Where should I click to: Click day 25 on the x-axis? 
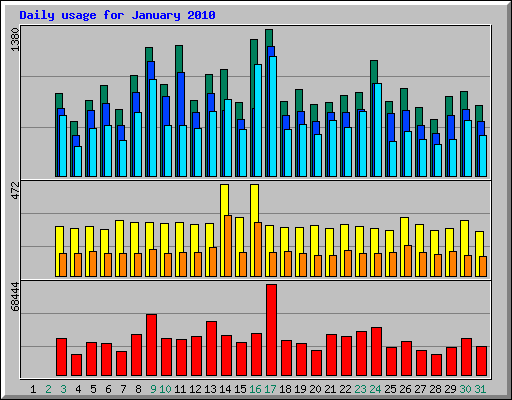tap(390, 389)
